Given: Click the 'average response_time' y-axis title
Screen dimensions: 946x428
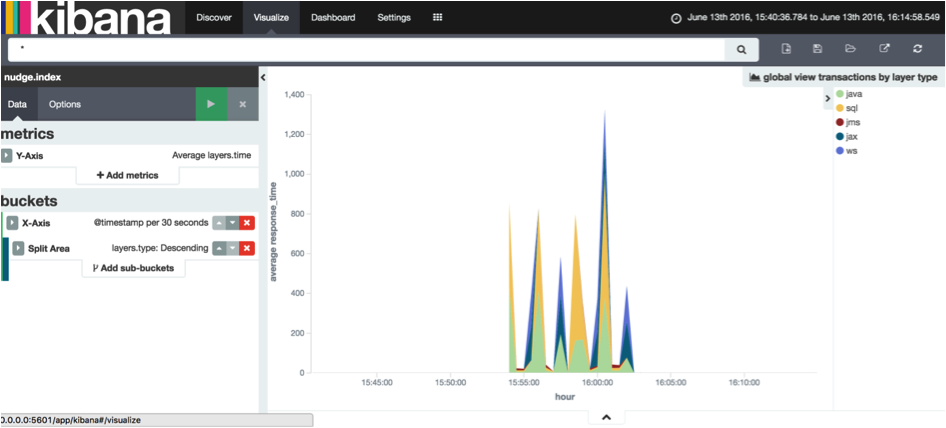Looking at the screenshot, I should coord(273,231).
